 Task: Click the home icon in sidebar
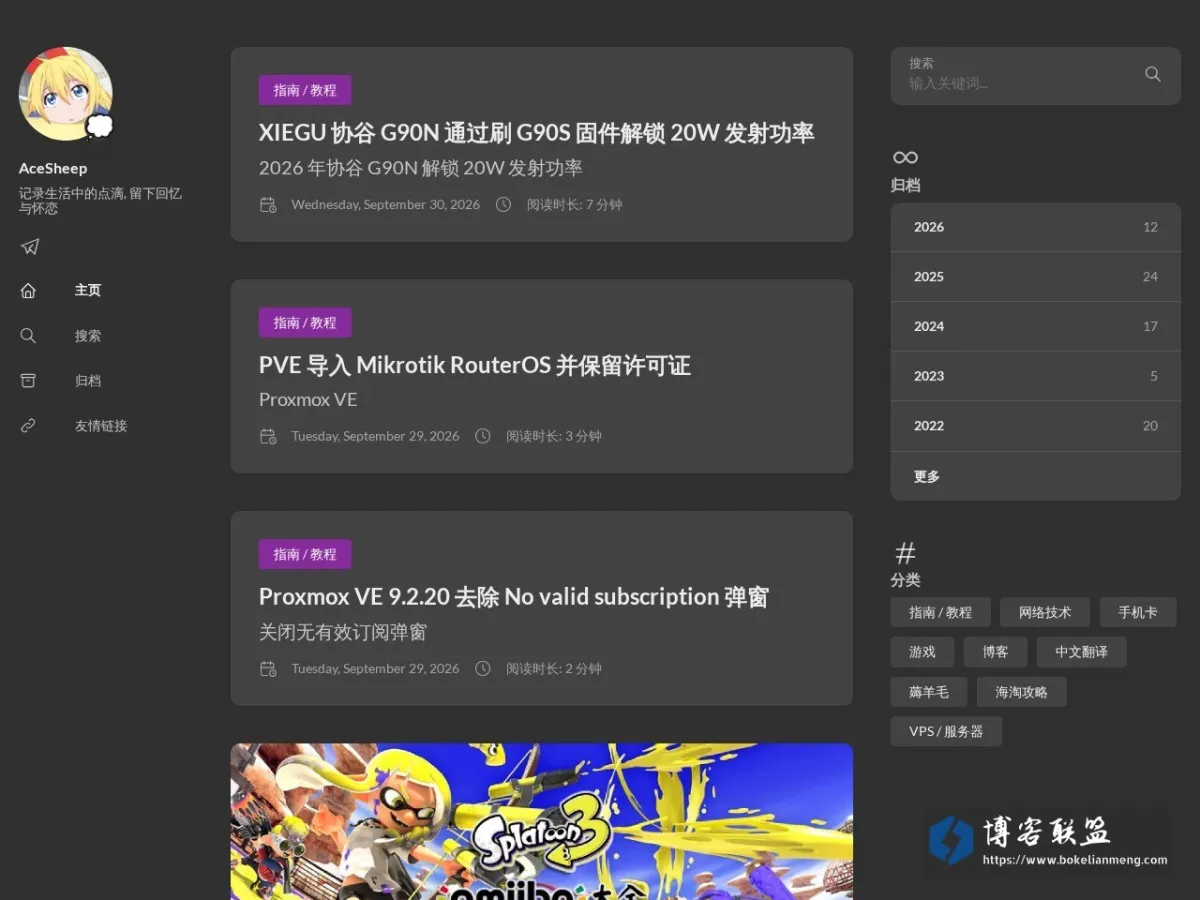click(x=28, y=290)
